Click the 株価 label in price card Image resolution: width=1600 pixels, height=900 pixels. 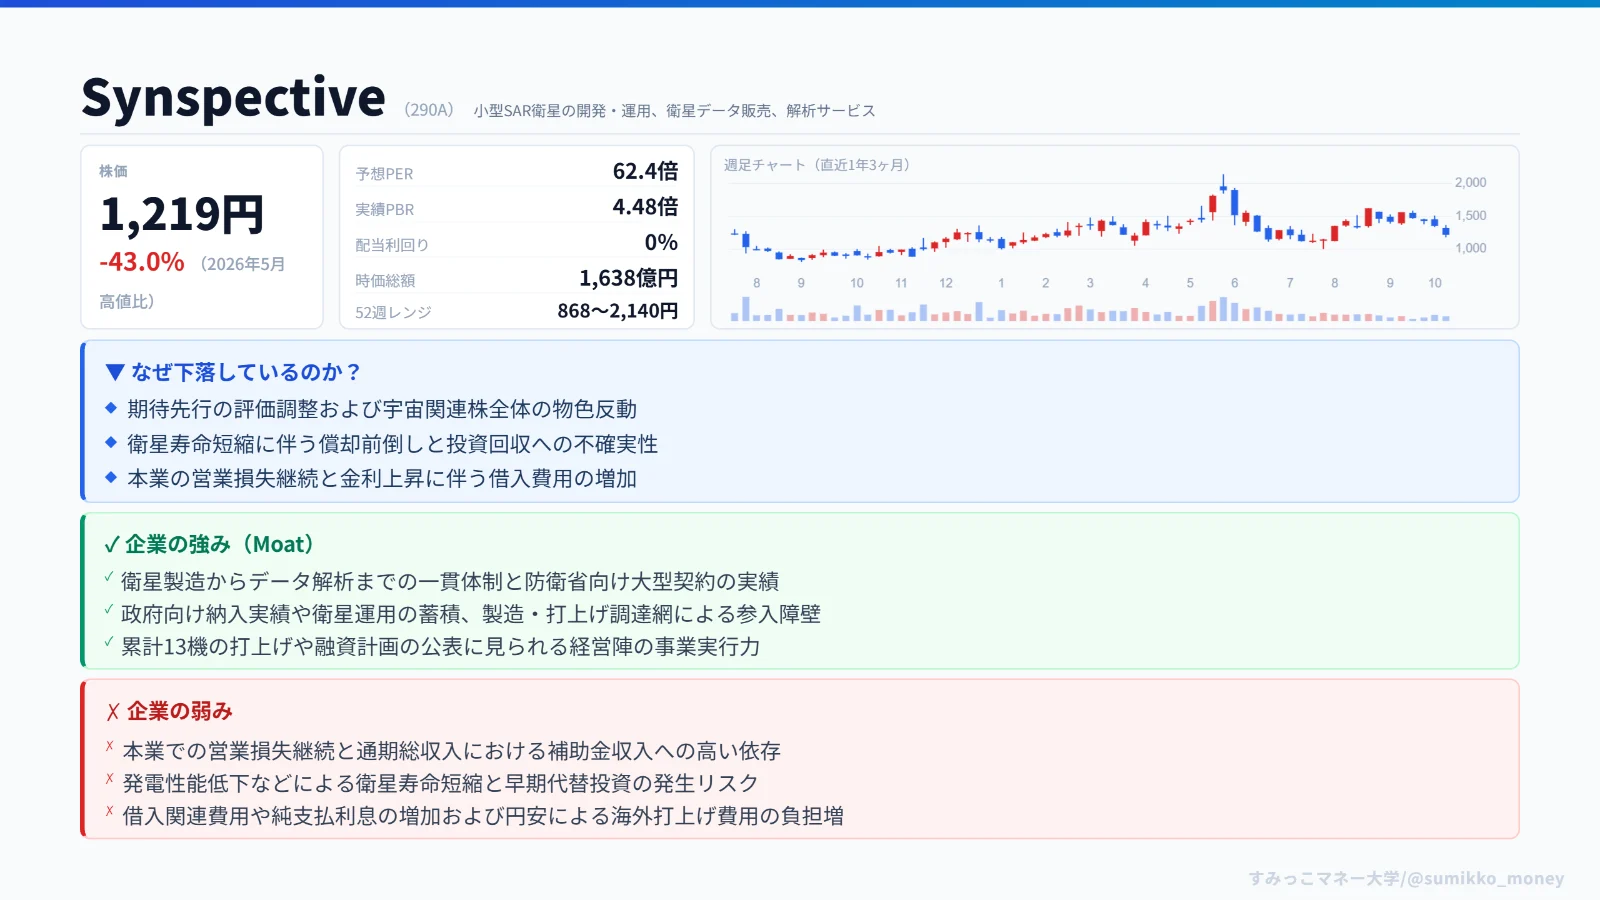(113, 171)
